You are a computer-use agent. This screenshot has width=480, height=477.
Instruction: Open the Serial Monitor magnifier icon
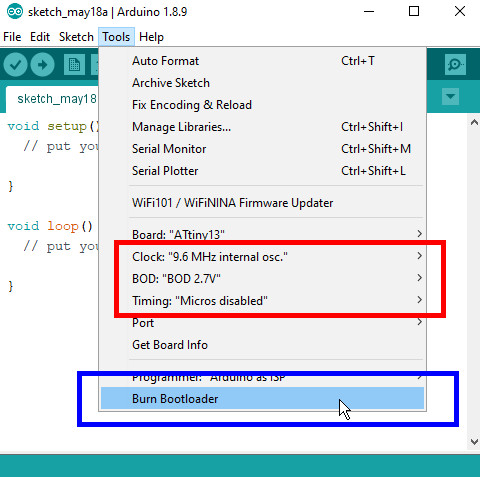point(455,64)
